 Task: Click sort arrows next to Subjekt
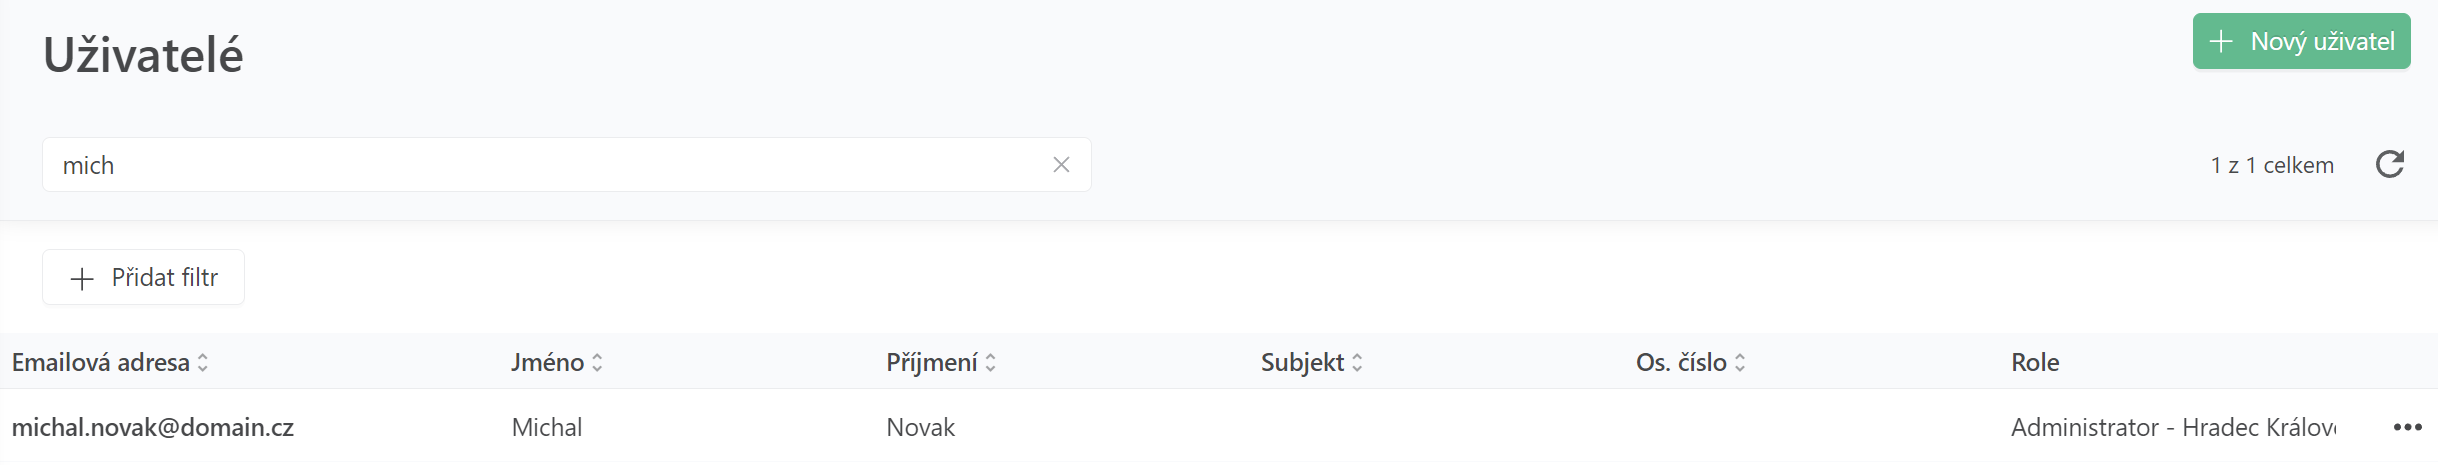1357,362
